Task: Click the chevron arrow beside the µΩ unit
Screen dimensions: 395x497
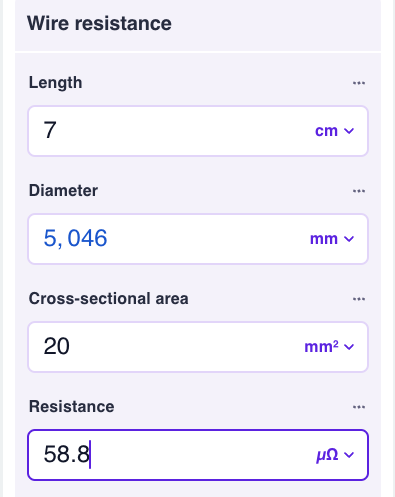Action: point(349,455)
